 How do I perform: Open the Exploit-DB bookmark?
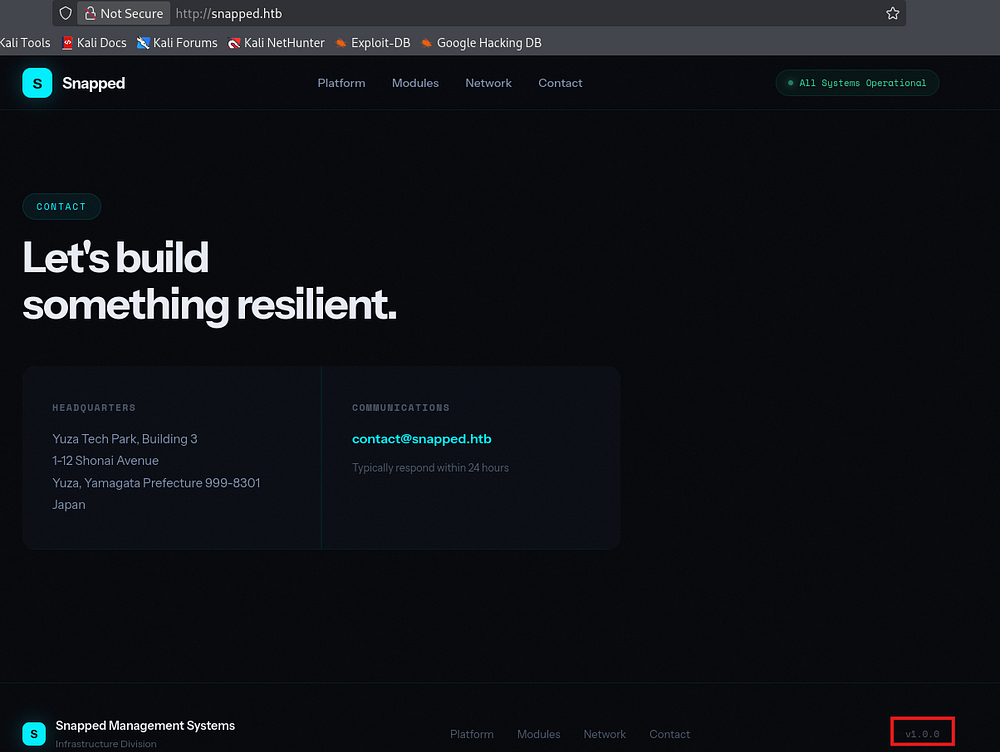372,43
